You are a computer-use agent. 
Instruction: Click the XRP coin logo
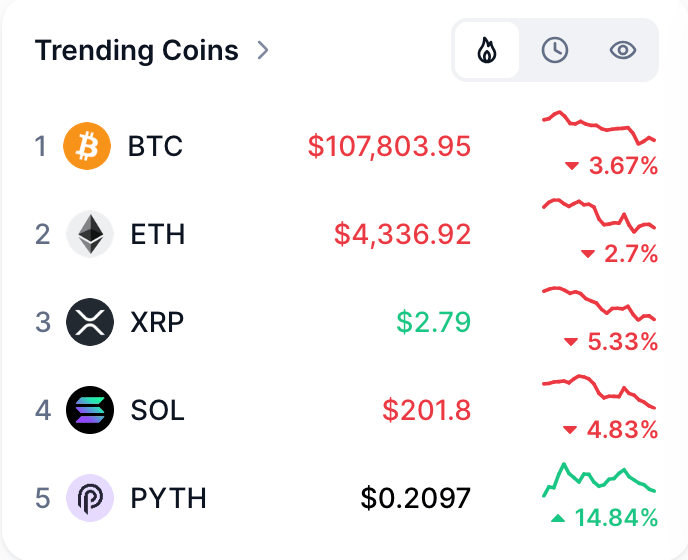[89, 322]
